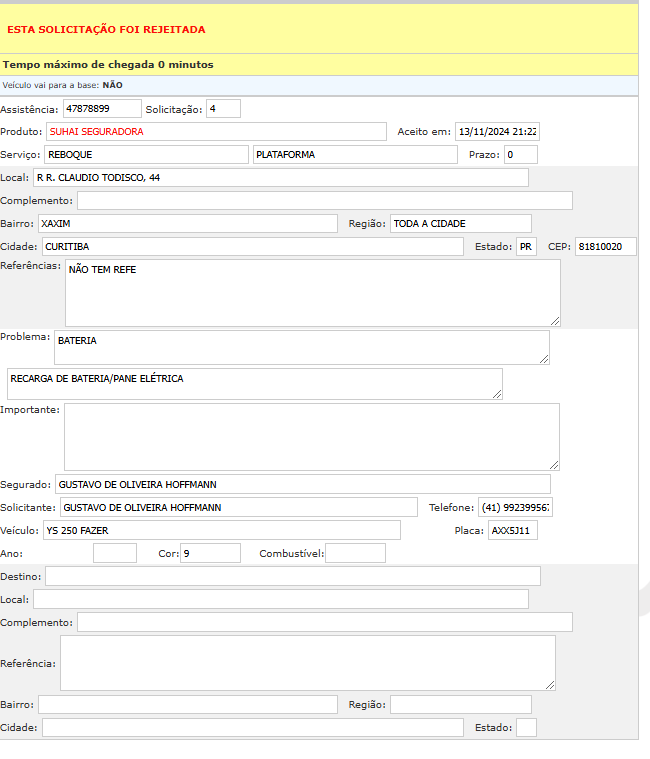
Task: Click the Assistência field showing 47878899
Action: [x=102, y=108]
